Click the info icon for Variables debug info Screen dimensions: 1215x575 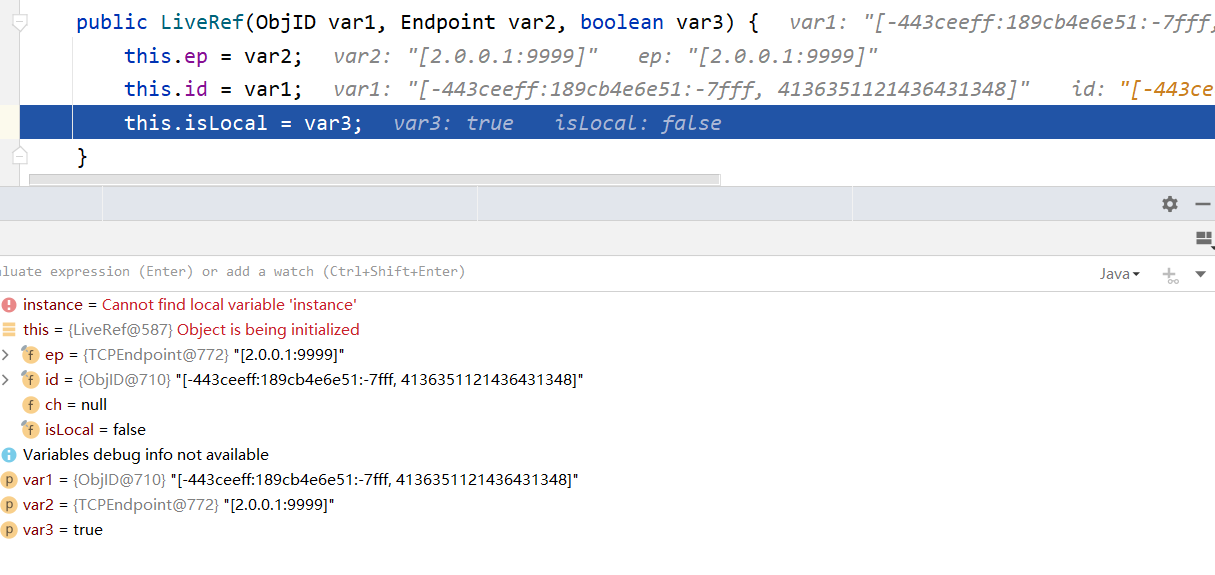9,454
